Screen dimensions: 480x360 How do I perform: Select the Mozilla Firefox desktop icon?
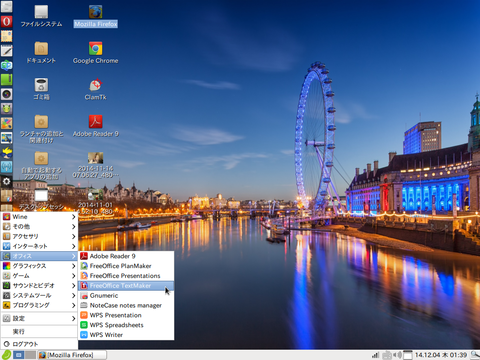(96, 16)
